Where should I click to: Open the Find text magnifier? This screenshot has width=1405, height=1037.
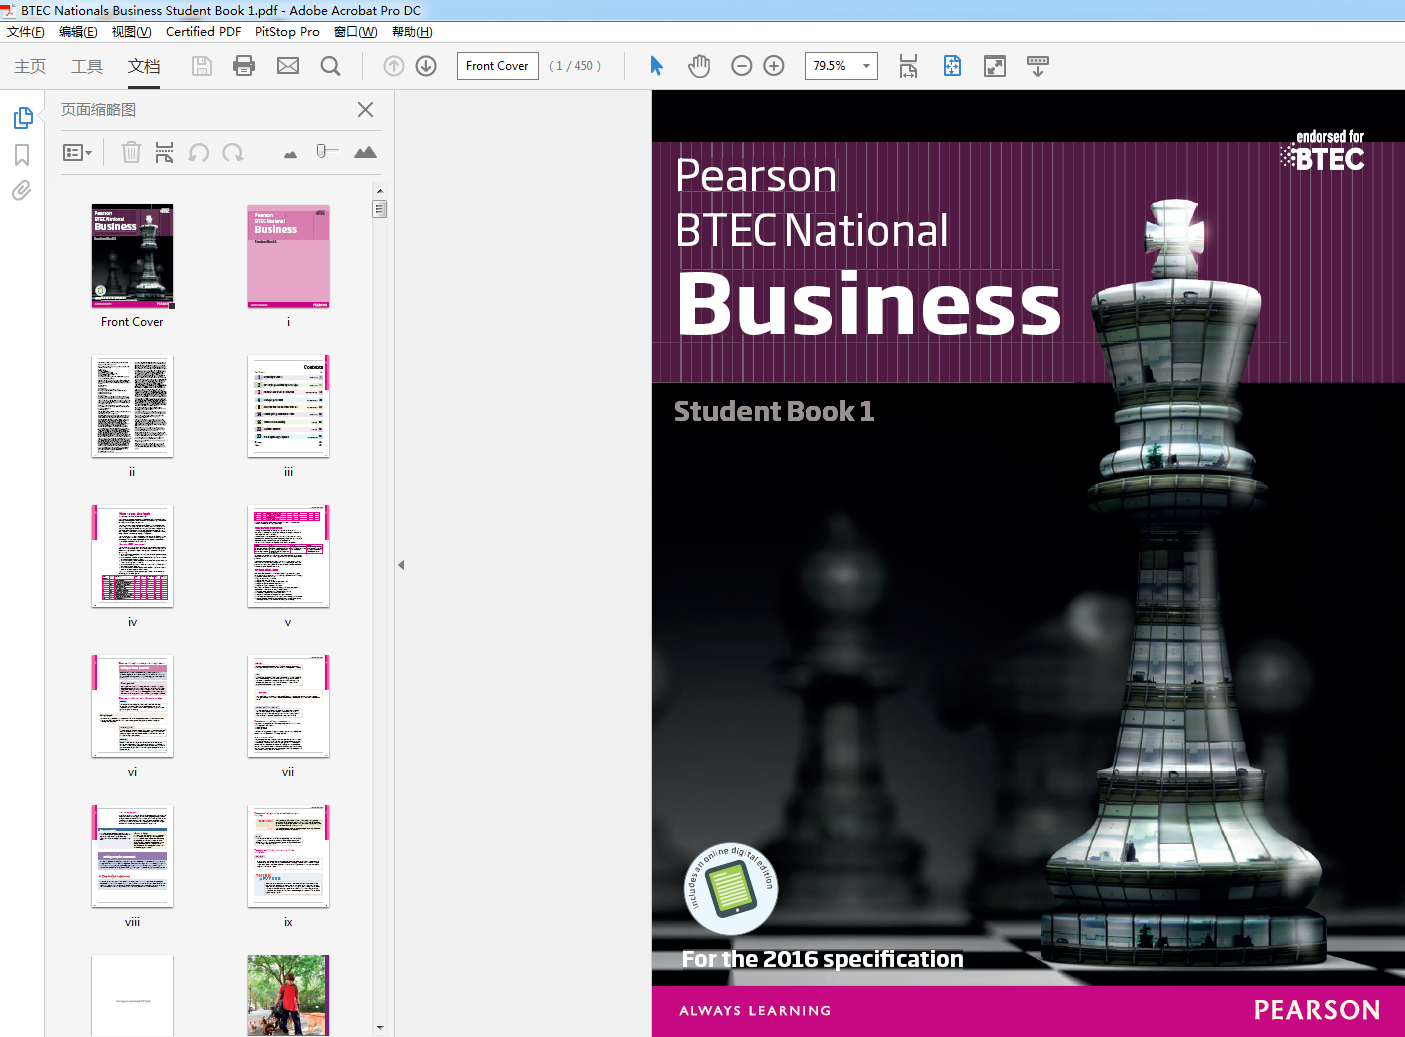point(330,66)
